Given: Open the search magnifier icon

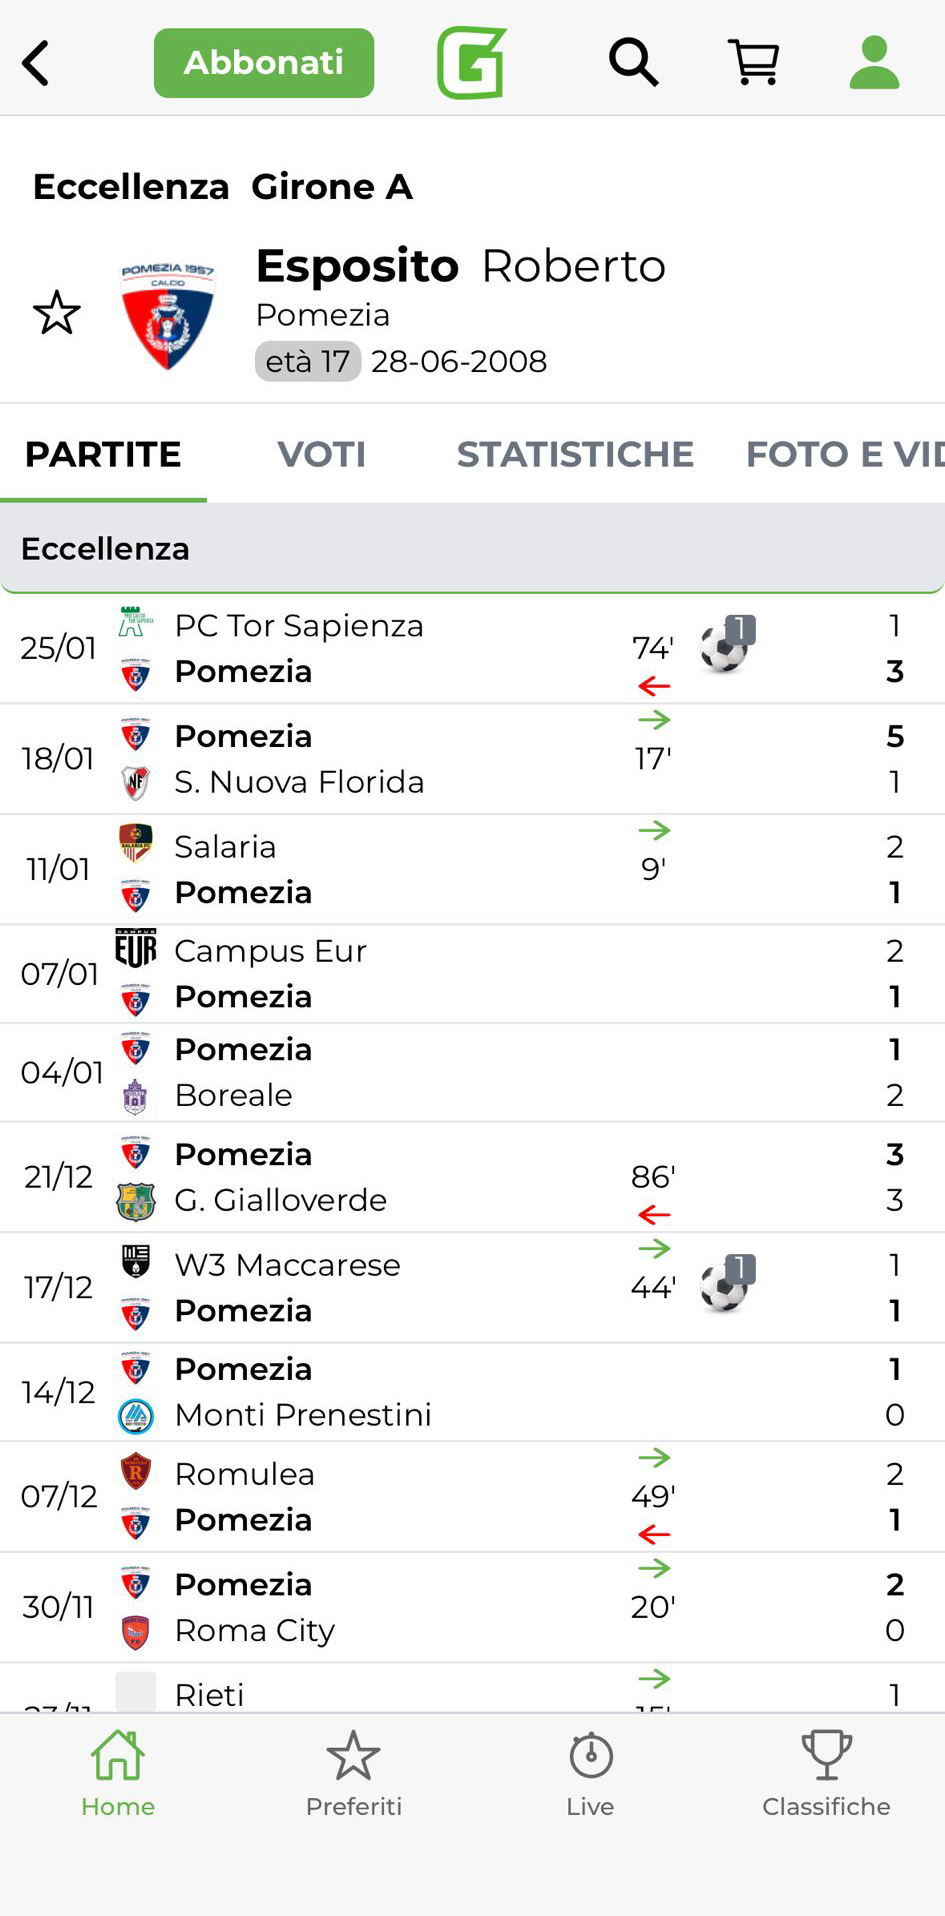Looking at the screenshot, I should click(x=633, y=63).
